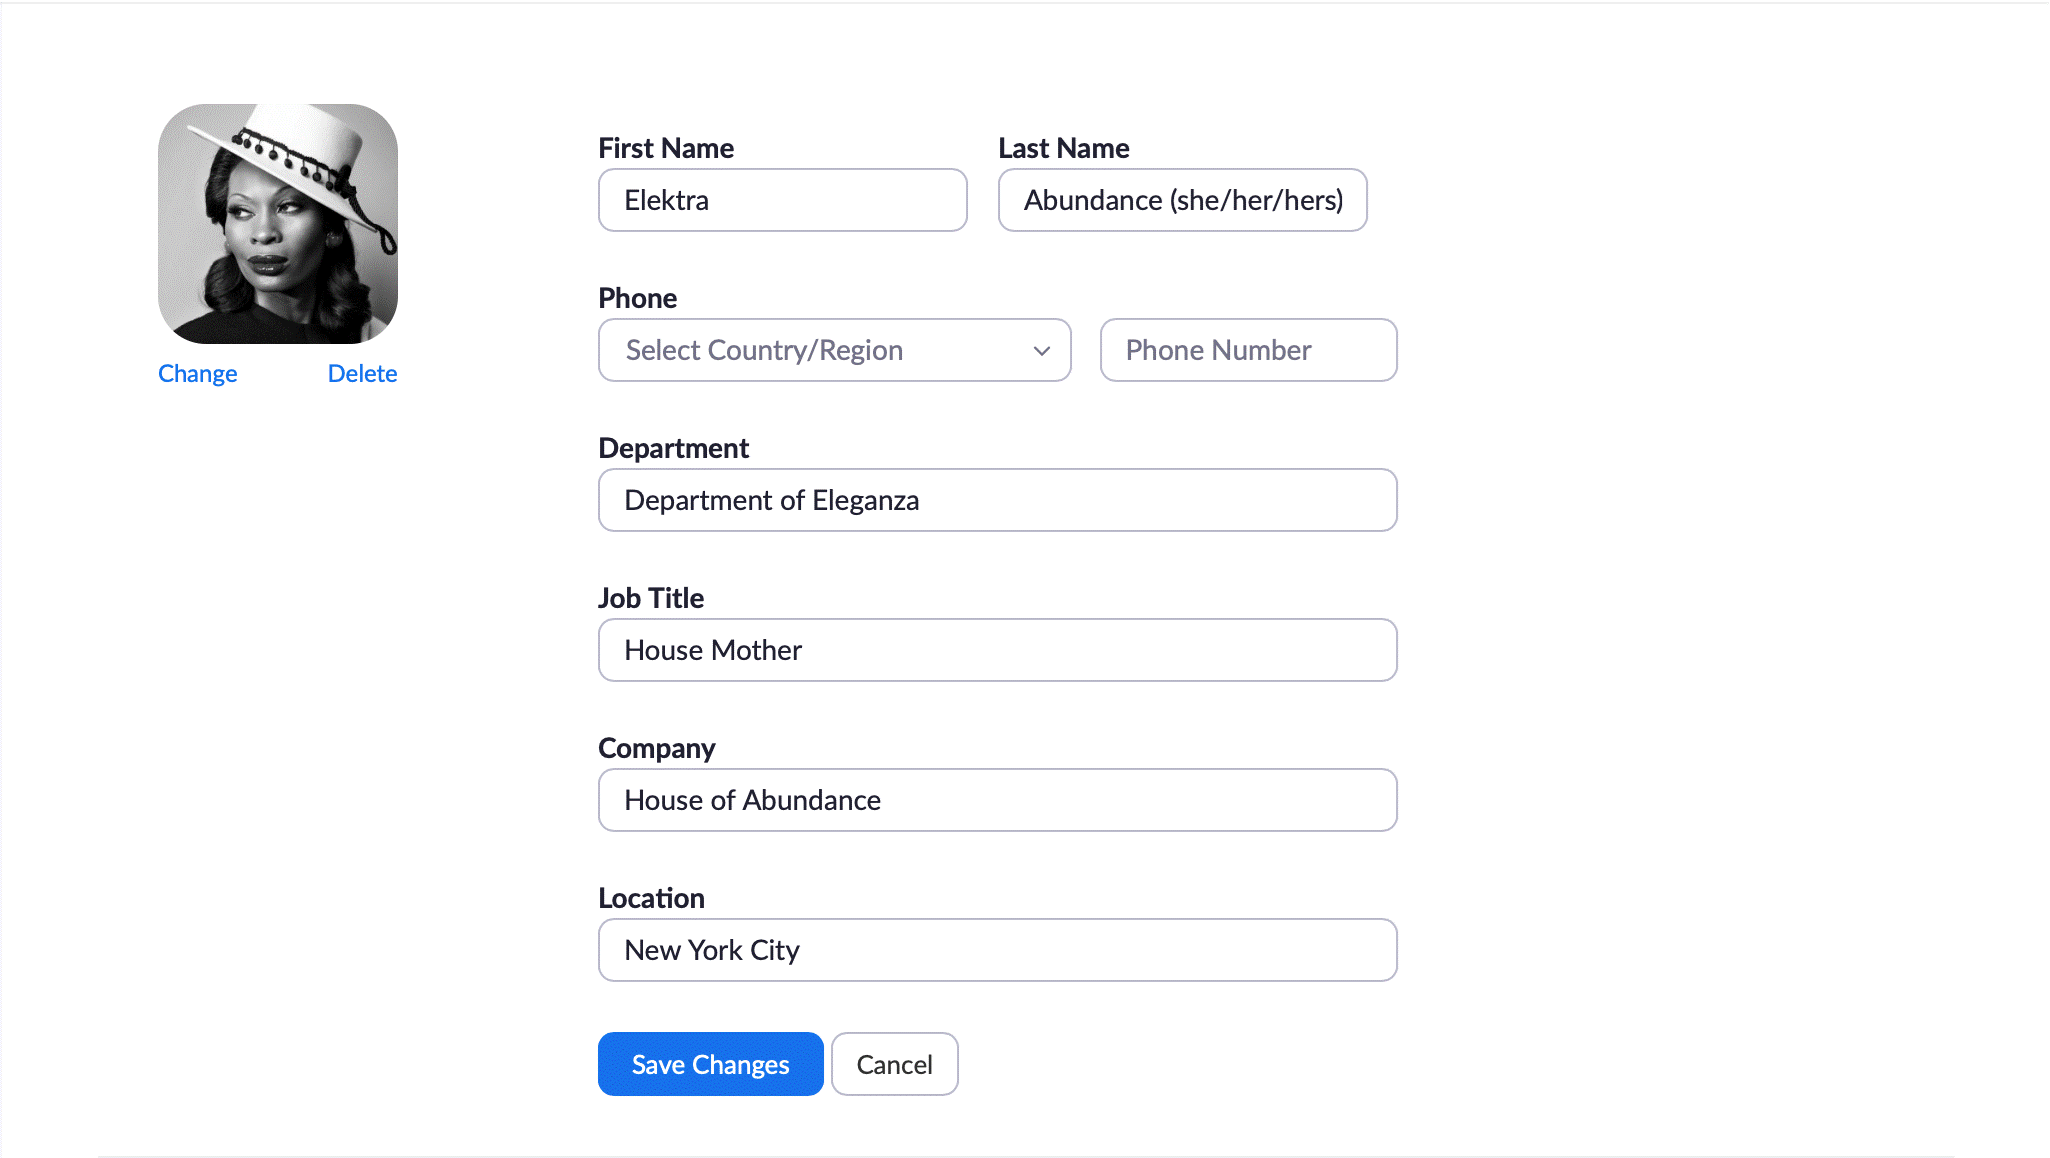Click the delete profile photo icon

pyautogui.click(x=362, y=373)
